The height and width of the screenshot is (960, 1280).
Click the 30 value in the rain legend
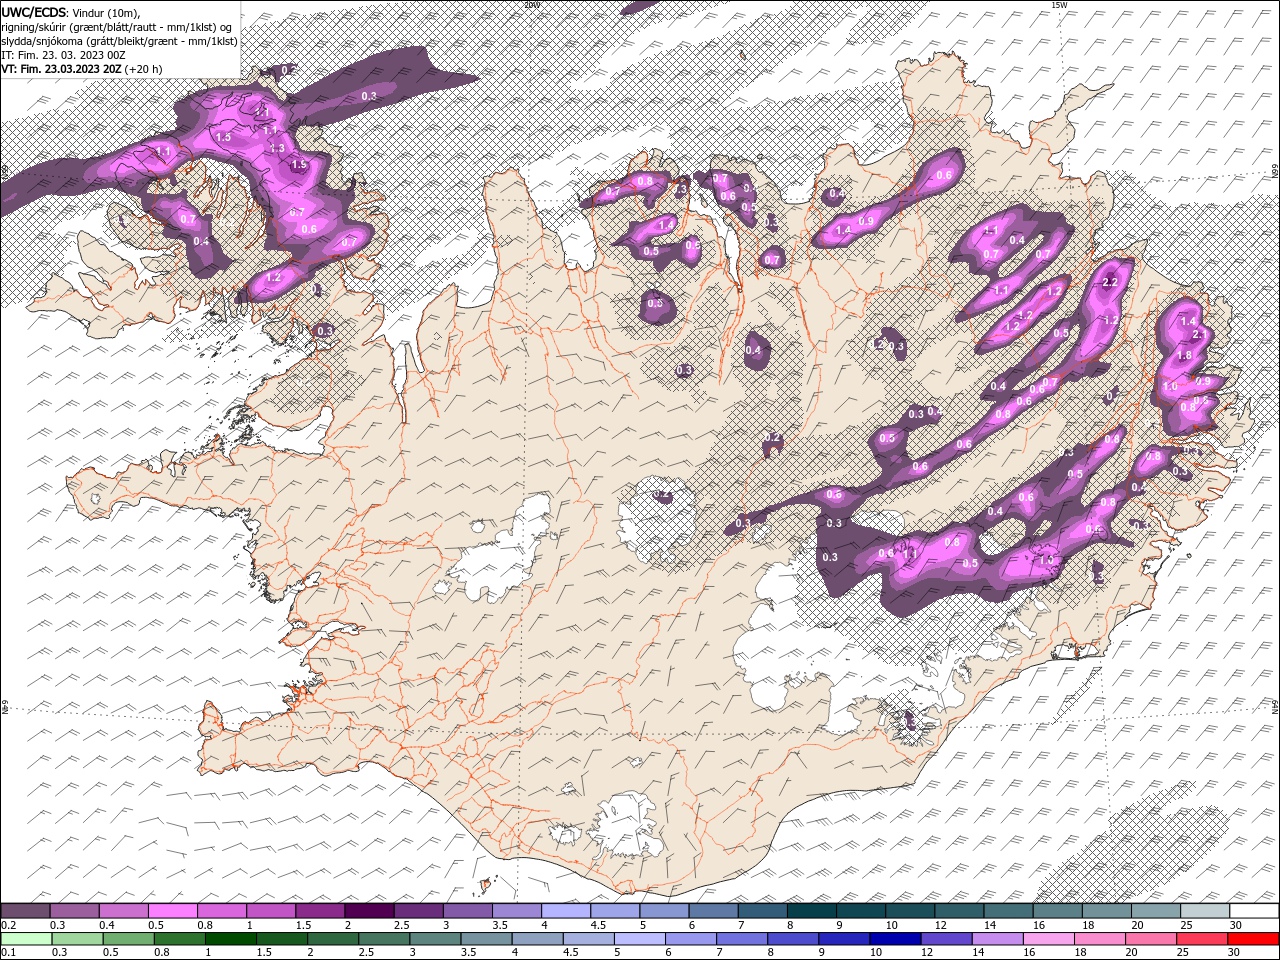click(x=1233, y=952)
